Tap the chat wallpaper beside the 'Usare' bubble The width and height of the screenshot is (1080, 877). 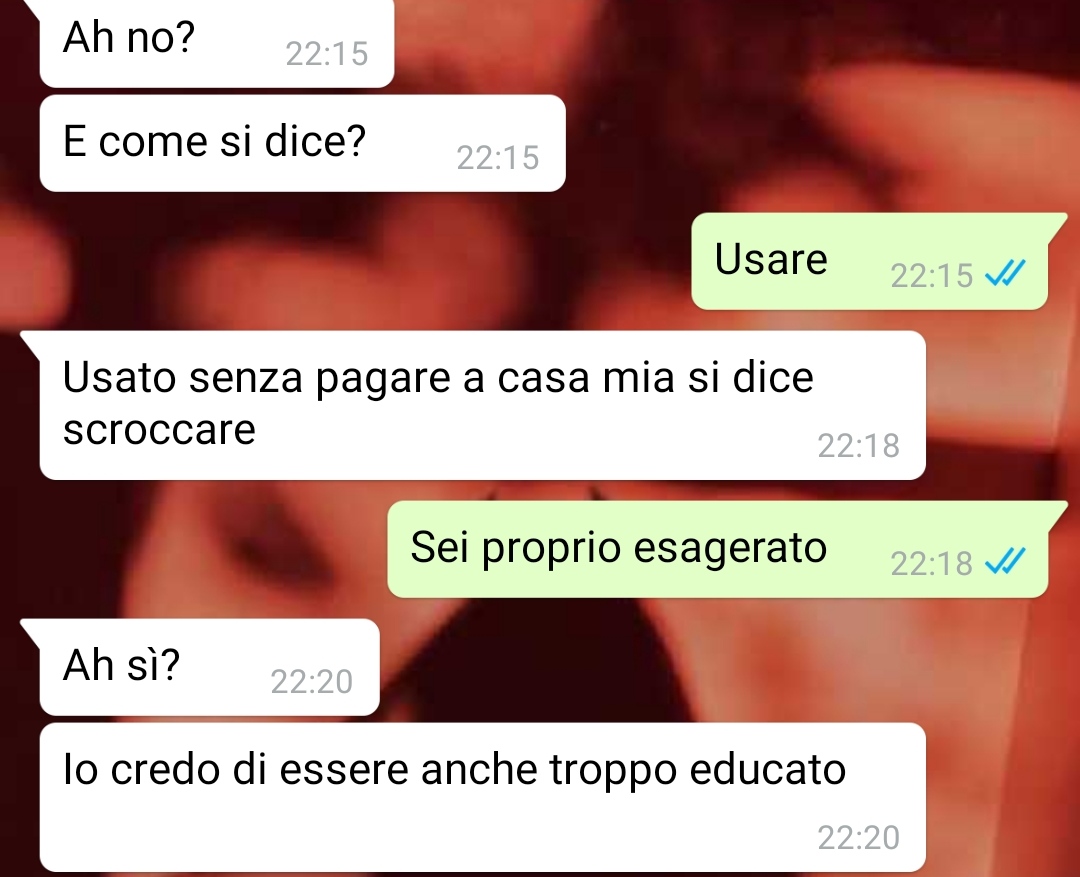click(344, 262)
